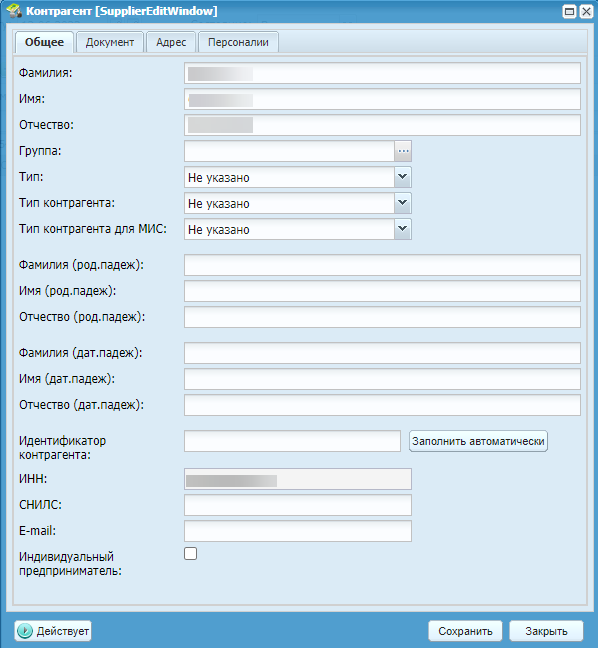The image size is (598, 648).
Task: Click the Контрагент window title icon
Action: pos(14,11)
